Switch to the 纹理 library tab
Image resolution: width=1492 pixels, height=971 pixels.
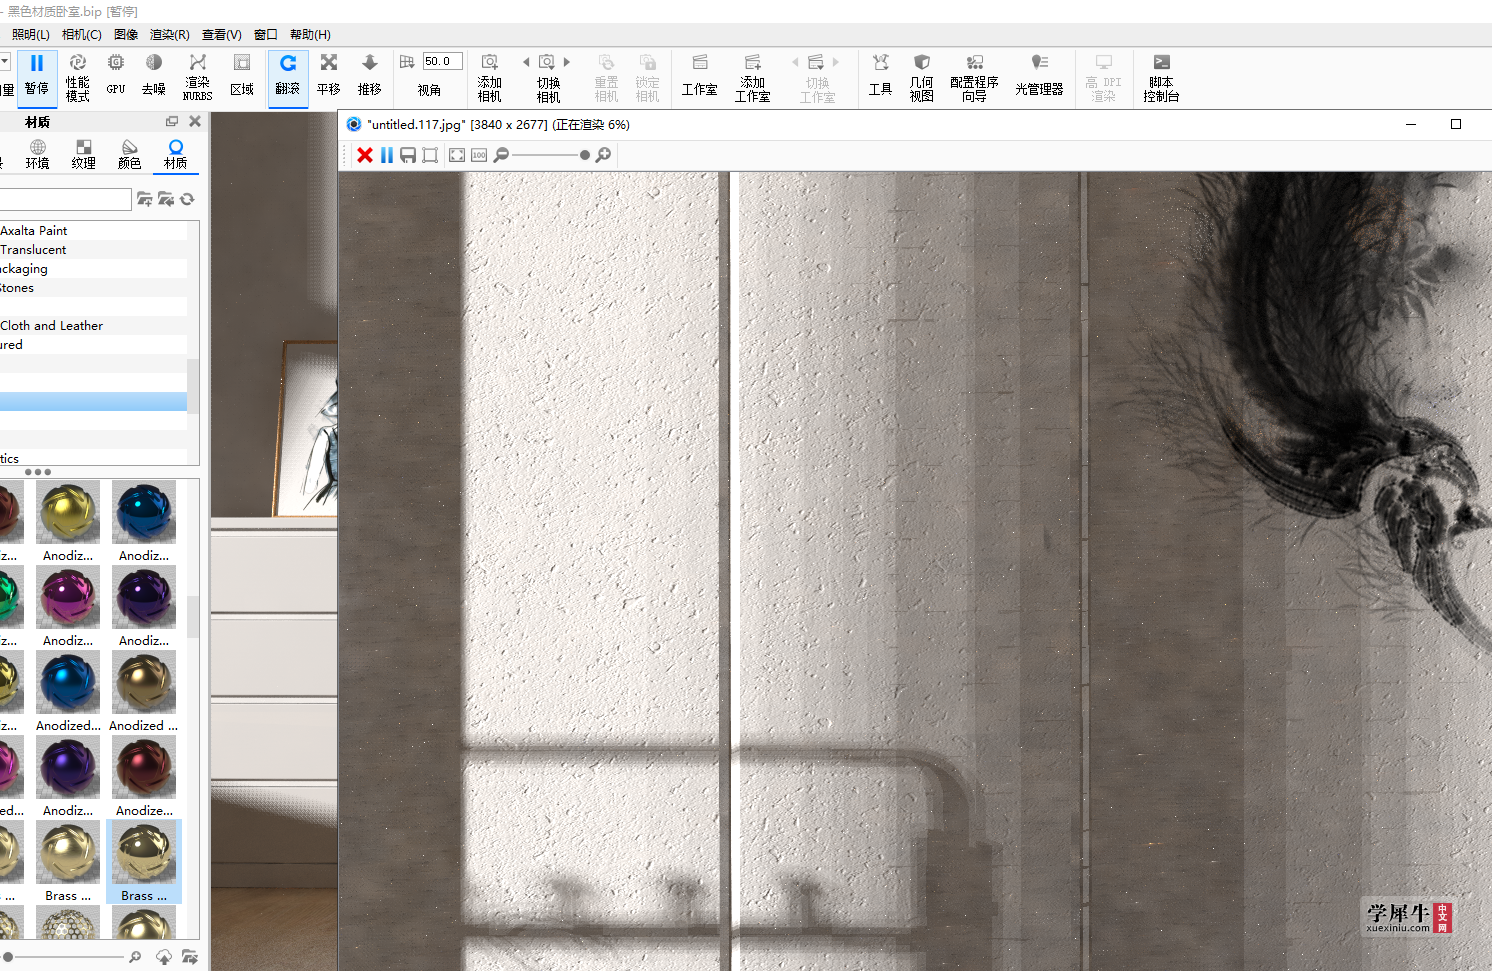(x=84, y=155)
